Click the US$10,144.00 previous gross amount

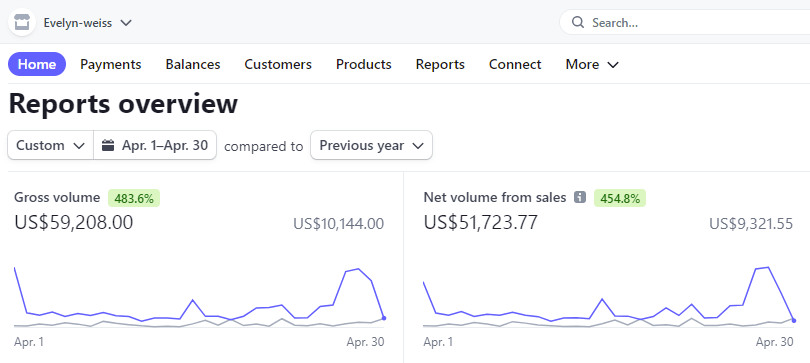pos(339,224)
